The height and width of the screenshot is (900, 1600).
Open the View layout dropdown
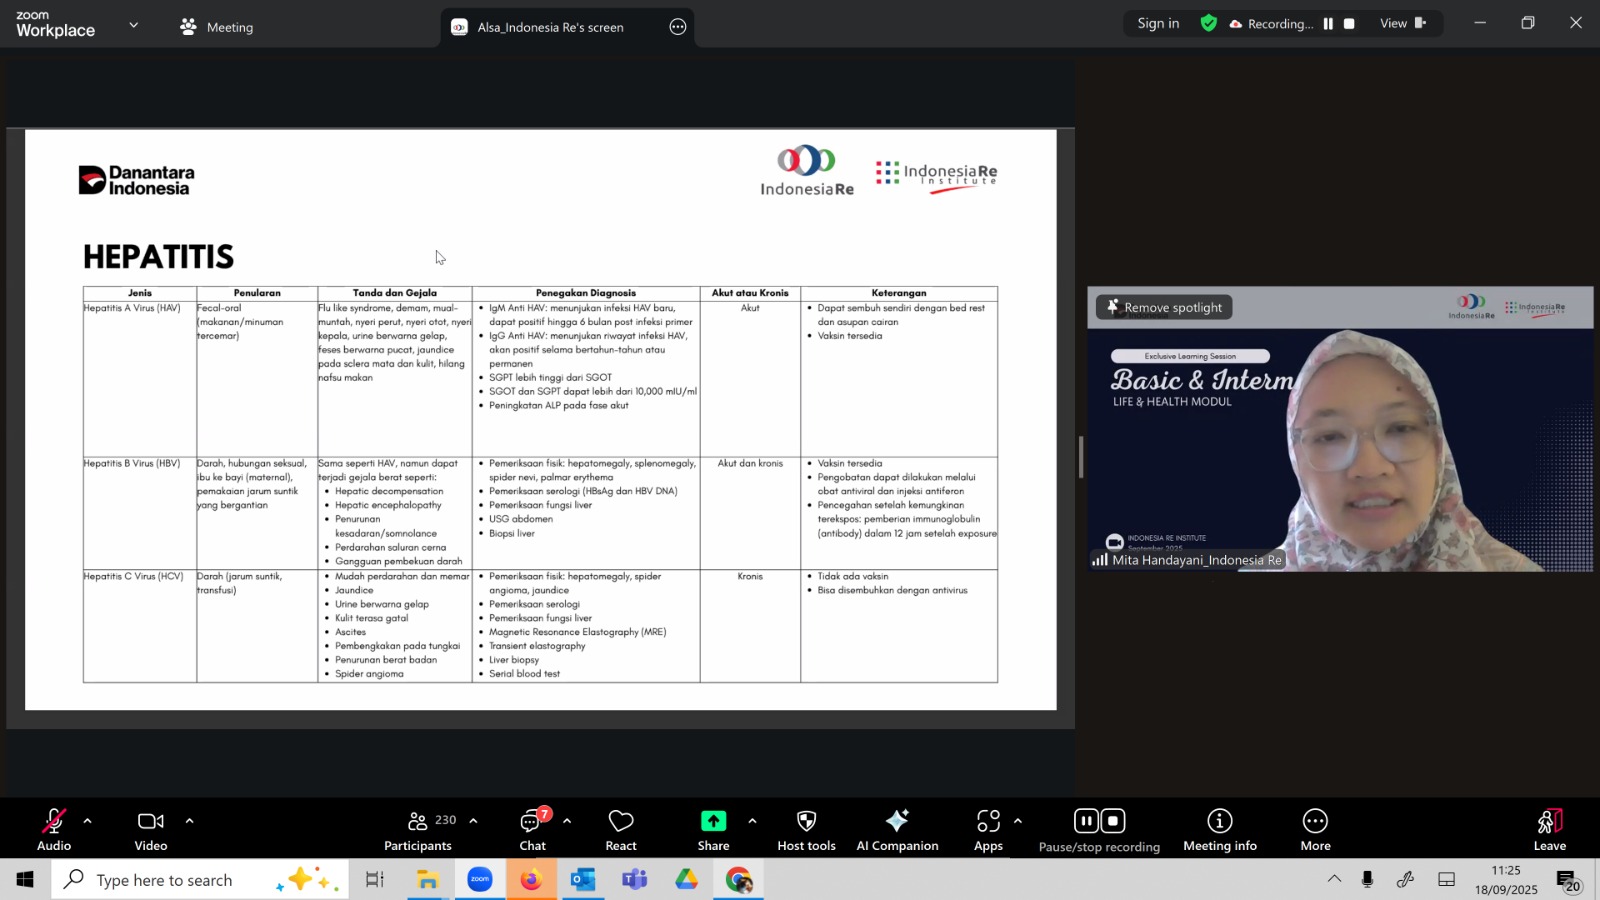pos(1402,24)
